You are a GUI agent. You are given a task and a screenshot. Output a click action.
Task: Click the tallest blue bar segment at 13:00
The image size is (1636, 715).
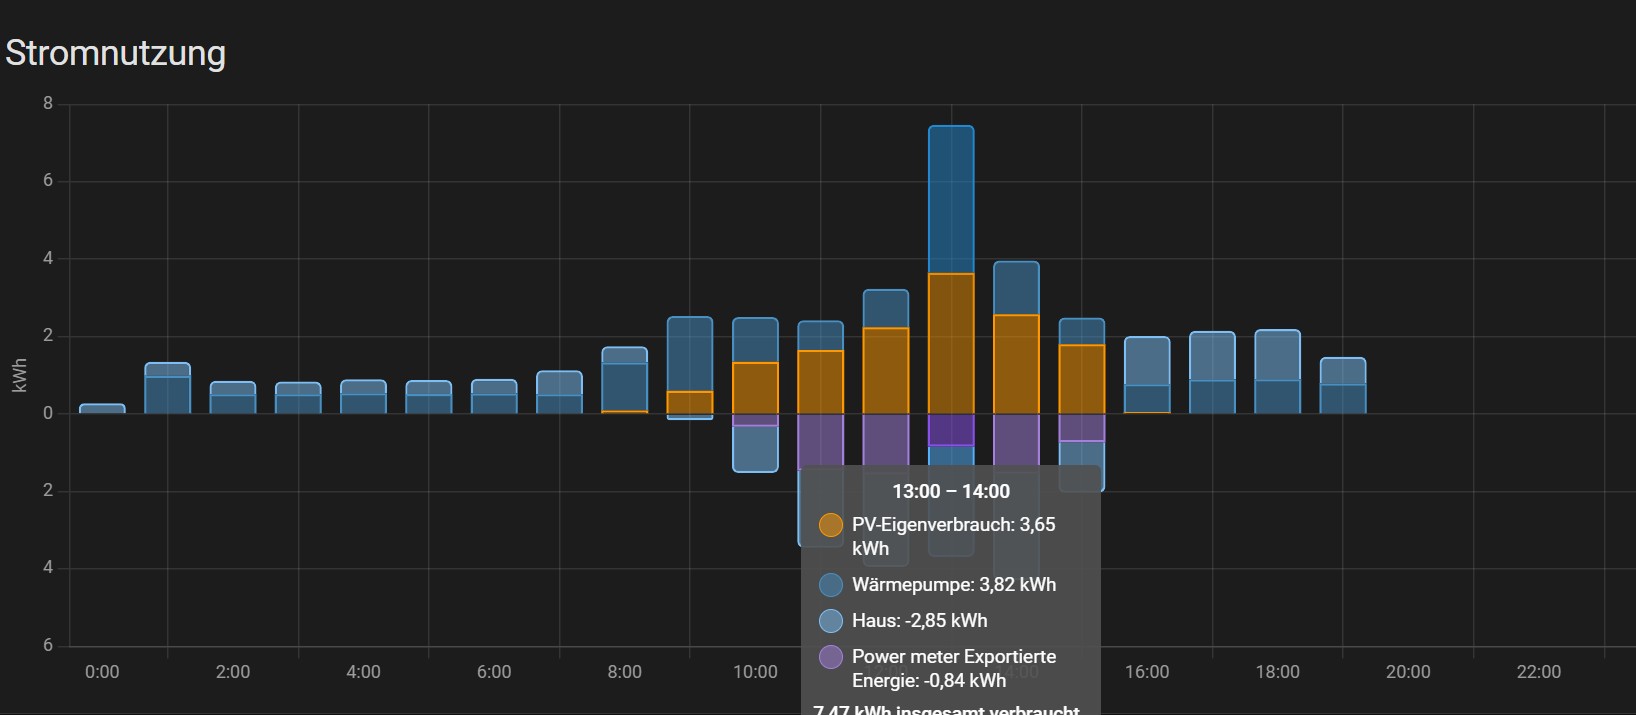click(x=951, y=200)
